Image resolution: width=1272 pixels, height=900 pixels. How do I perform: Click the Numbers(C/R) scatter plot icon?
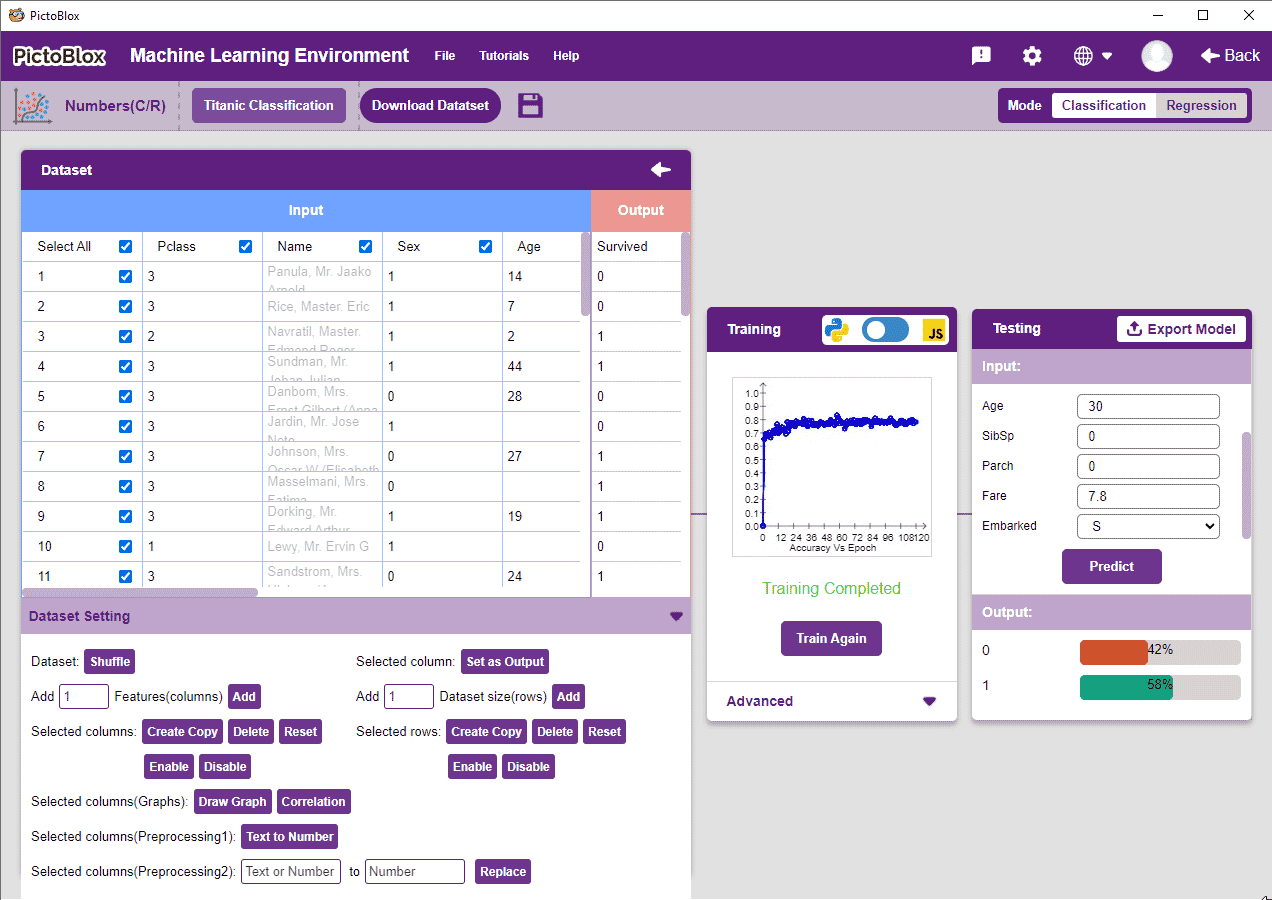pyautogui.click(x=32, y=105)
